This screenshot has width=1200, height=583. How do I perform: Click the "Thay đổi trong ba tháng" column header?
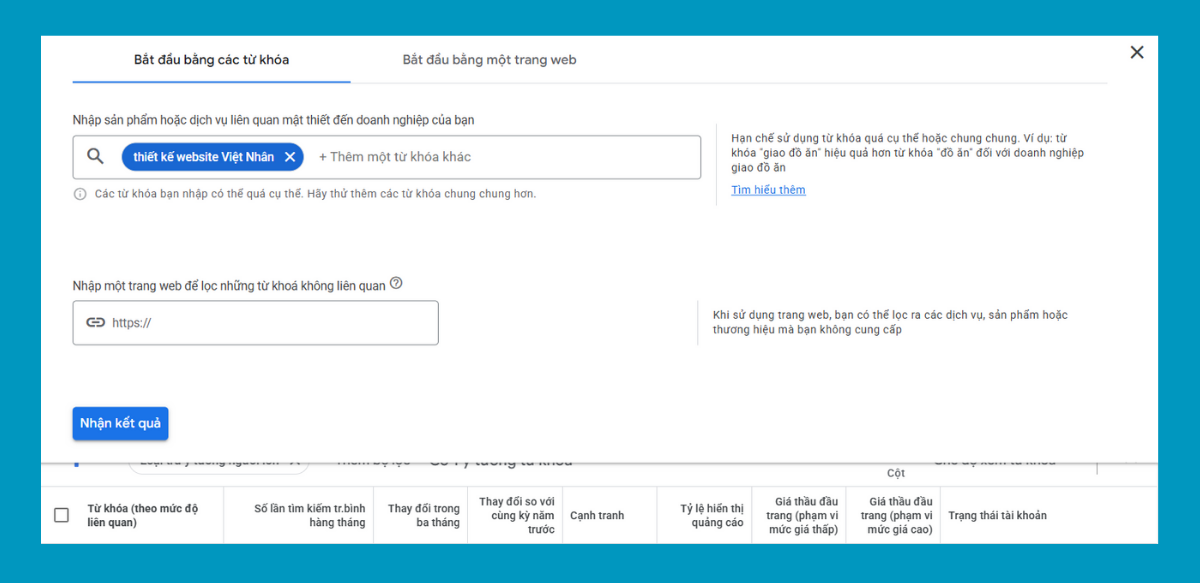click(x=423, y=515)
